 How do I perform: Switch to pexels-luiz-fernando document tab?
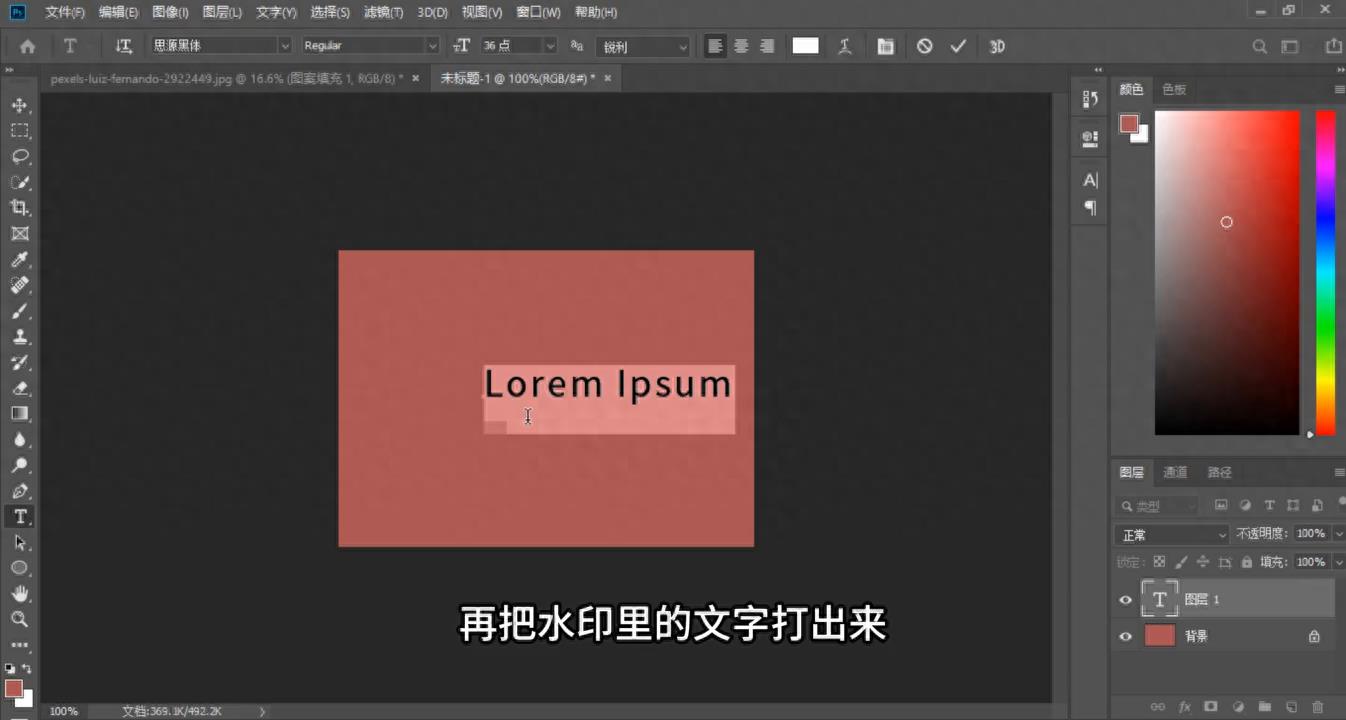pos(227,78)
